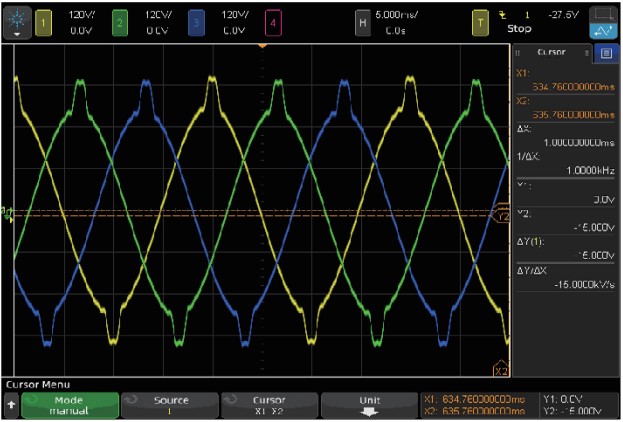The image size is (623, 422).
Task: Open the Keysight main menu logo
Action: click(17, 19)
